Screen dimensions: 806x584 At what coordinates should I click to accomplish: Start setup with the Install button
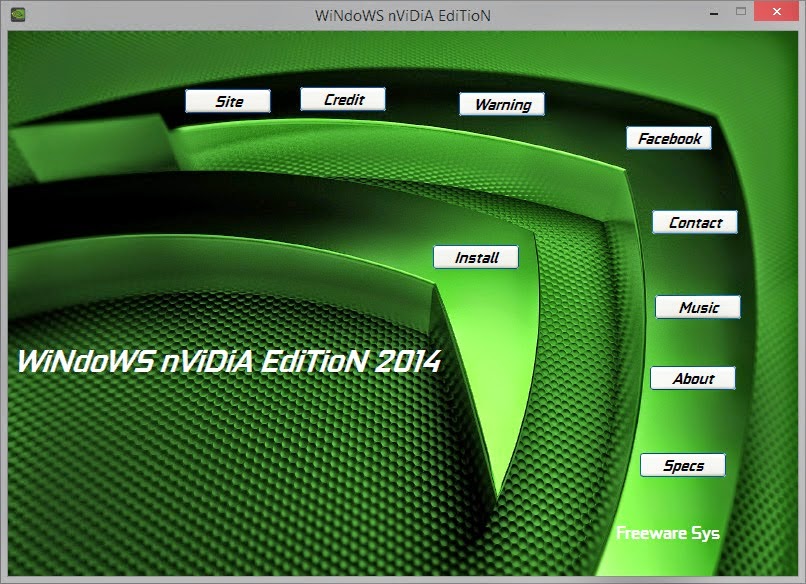click(x=476, y=257)
